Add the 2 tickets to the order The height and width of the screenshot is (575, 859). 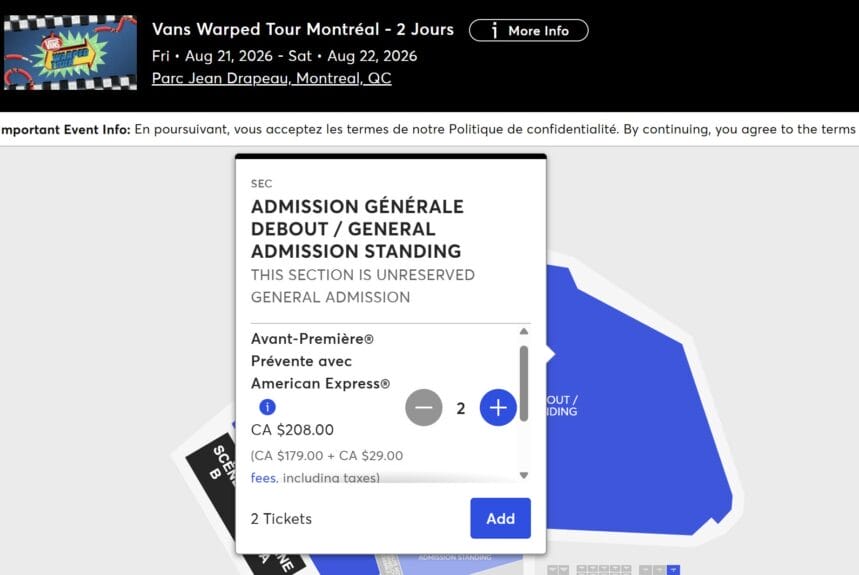[x=500, y=518]
